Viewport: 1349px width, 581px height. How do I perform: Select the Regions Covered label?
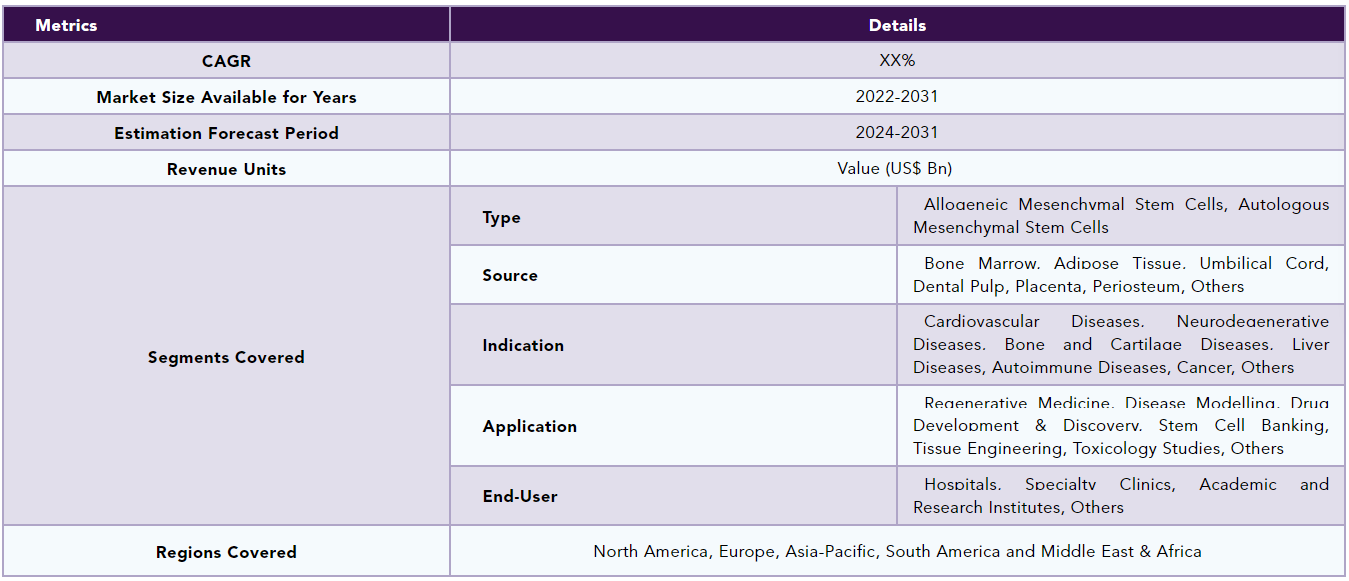tap(226, 552)
